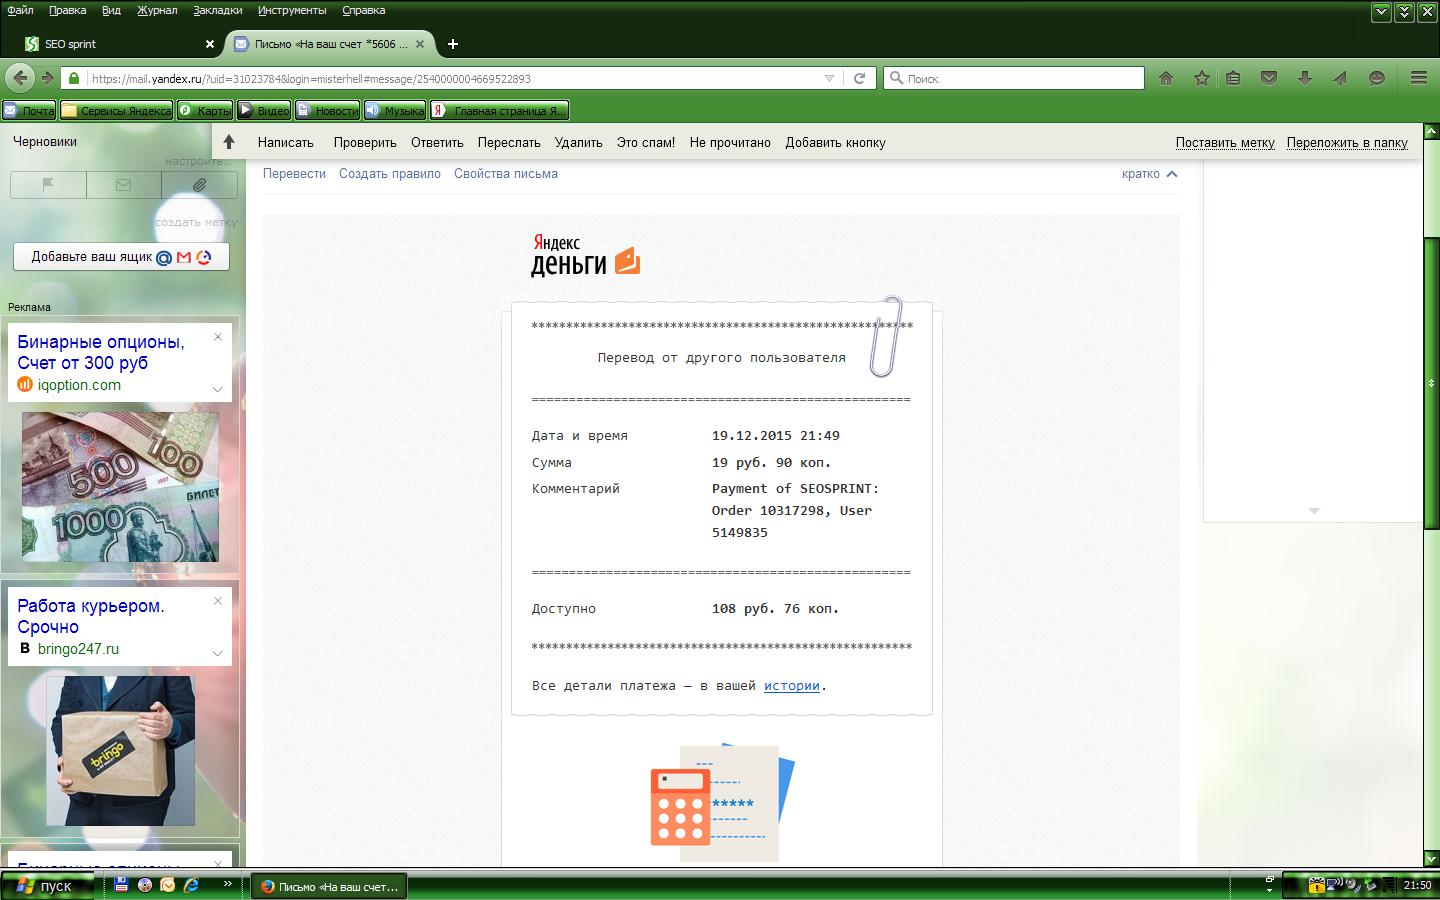Open the Журнал menu
Viewport: 1440px width, 900px height.
[156, 10]
